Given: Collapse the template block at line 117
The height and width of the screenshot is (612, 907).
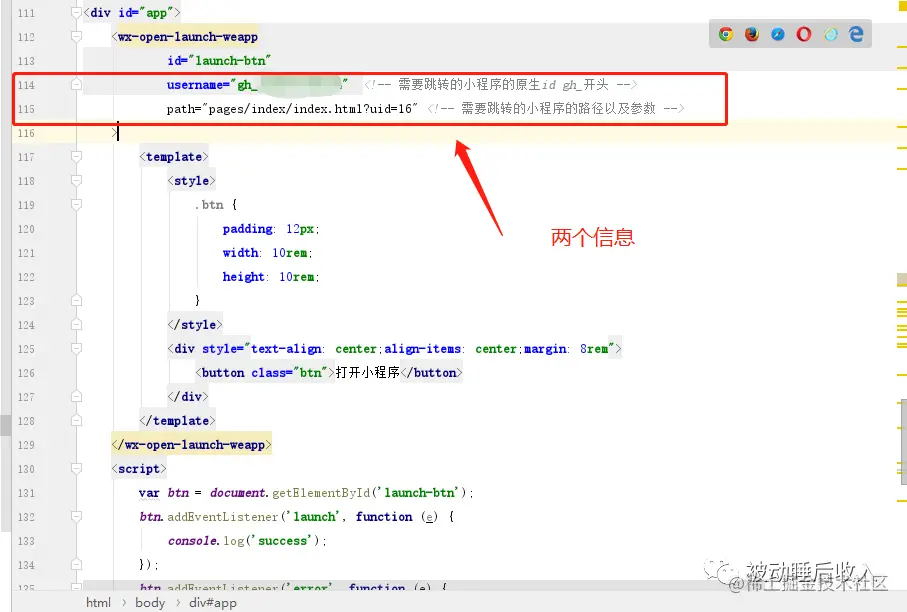Looking at the screenshot, I should 76,156.
